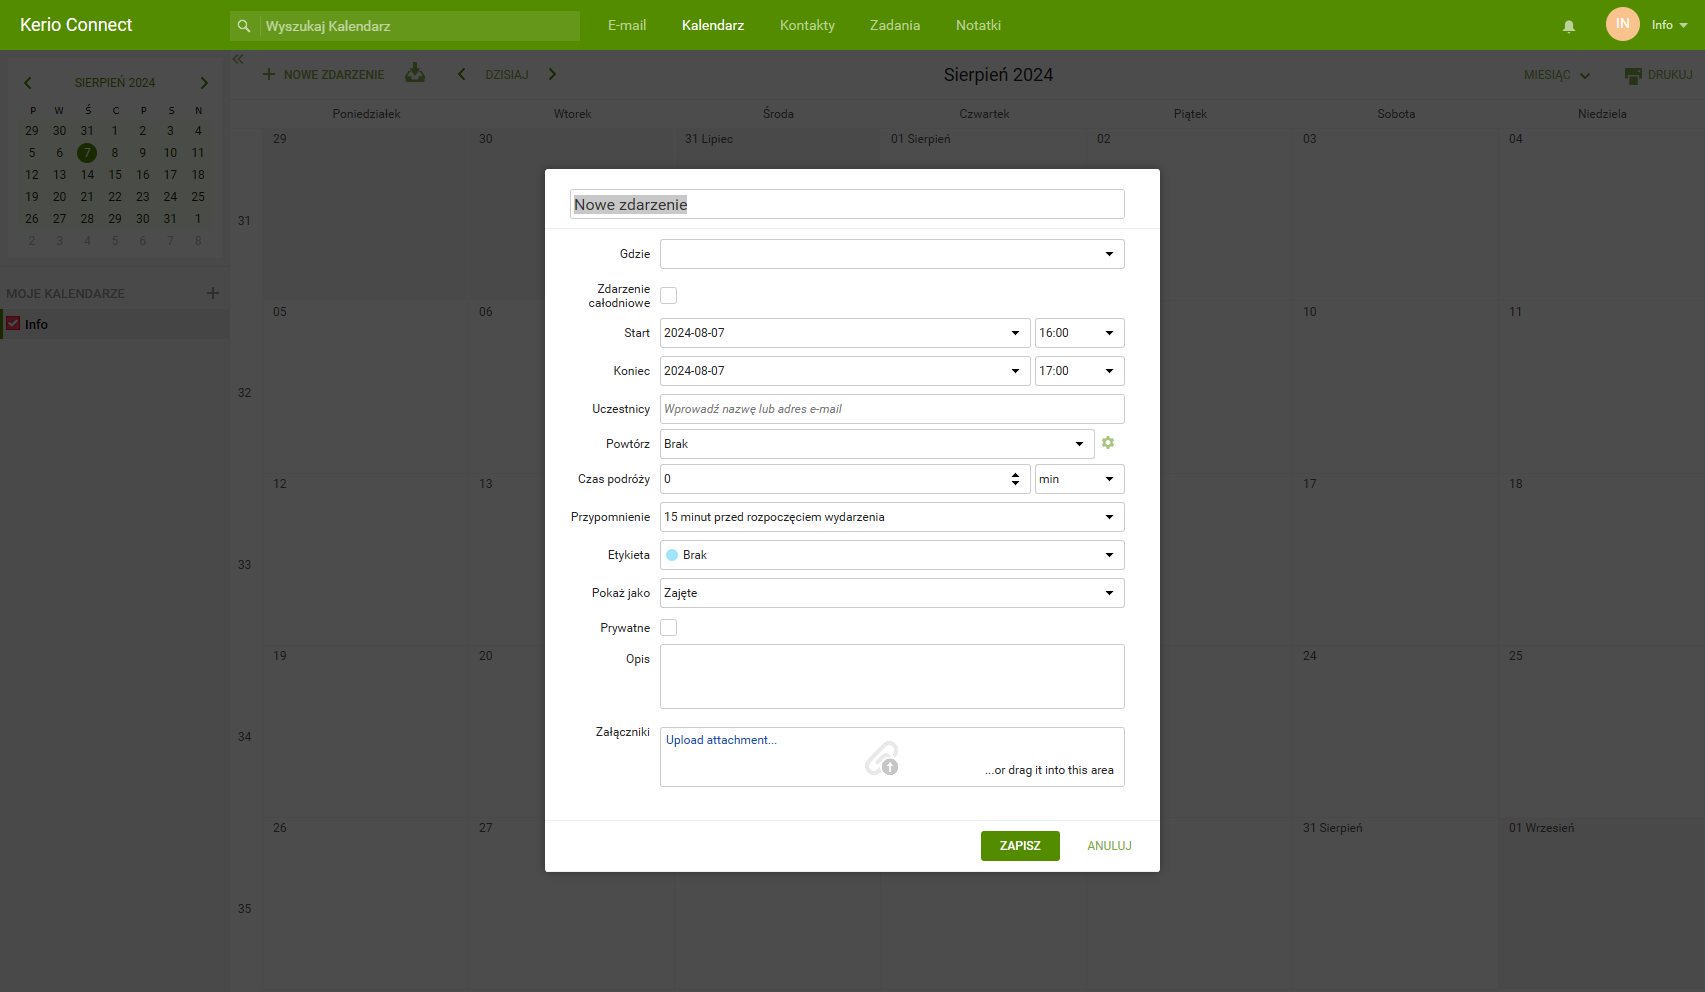The height and width of the screenshot is (992, 1705).
Task: Collapse the sidebar with double-chevron icon
Action: 238,59
